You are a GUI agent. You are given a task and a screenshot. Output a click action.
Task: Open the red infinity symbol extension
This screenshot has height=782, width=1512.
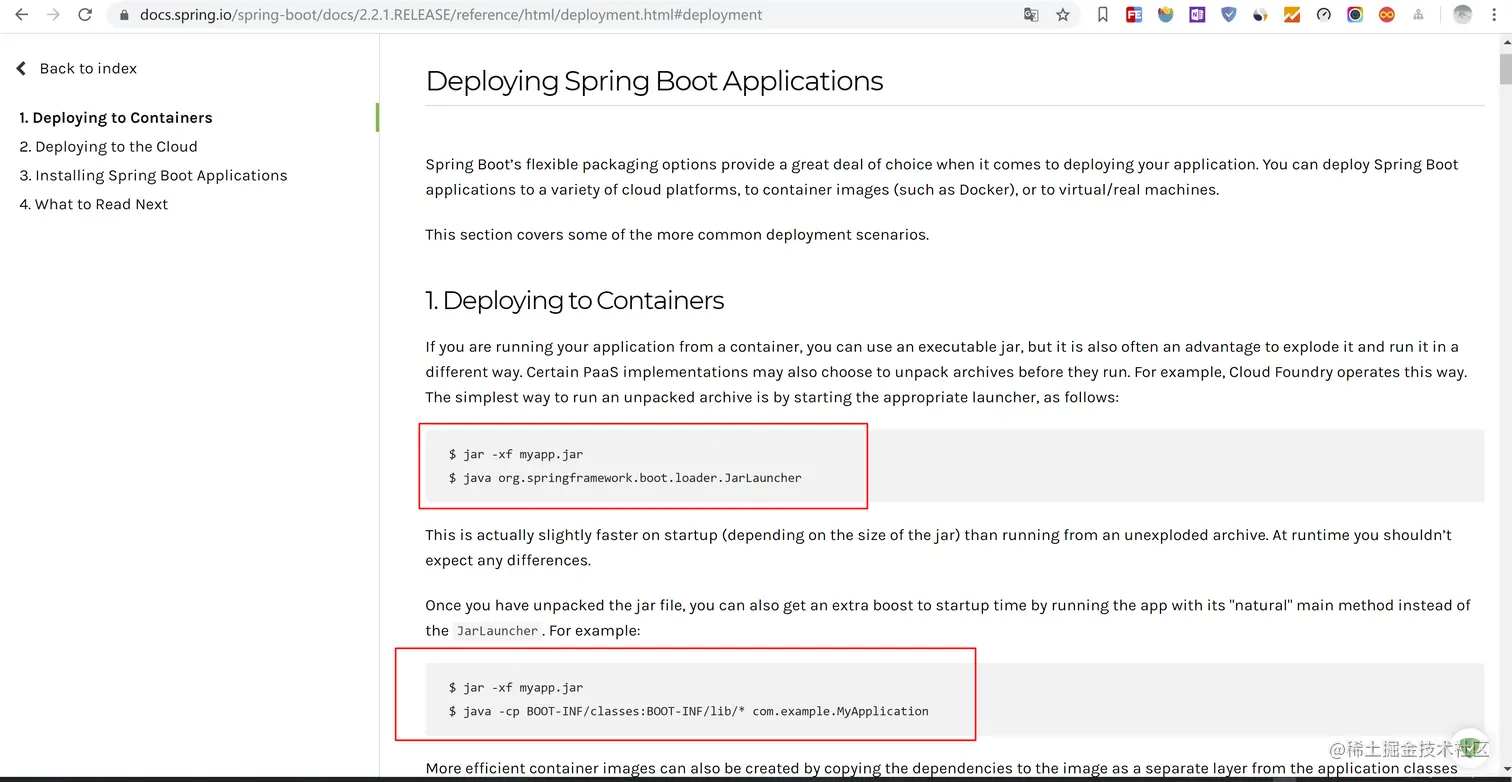(1387, 15)
